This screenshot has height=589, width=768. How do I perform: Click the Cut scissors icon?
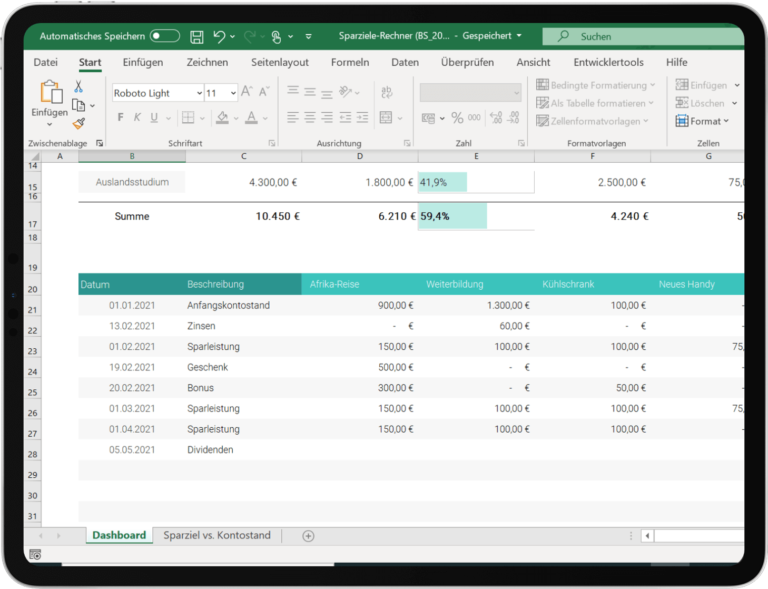click(x=78, y=87)
